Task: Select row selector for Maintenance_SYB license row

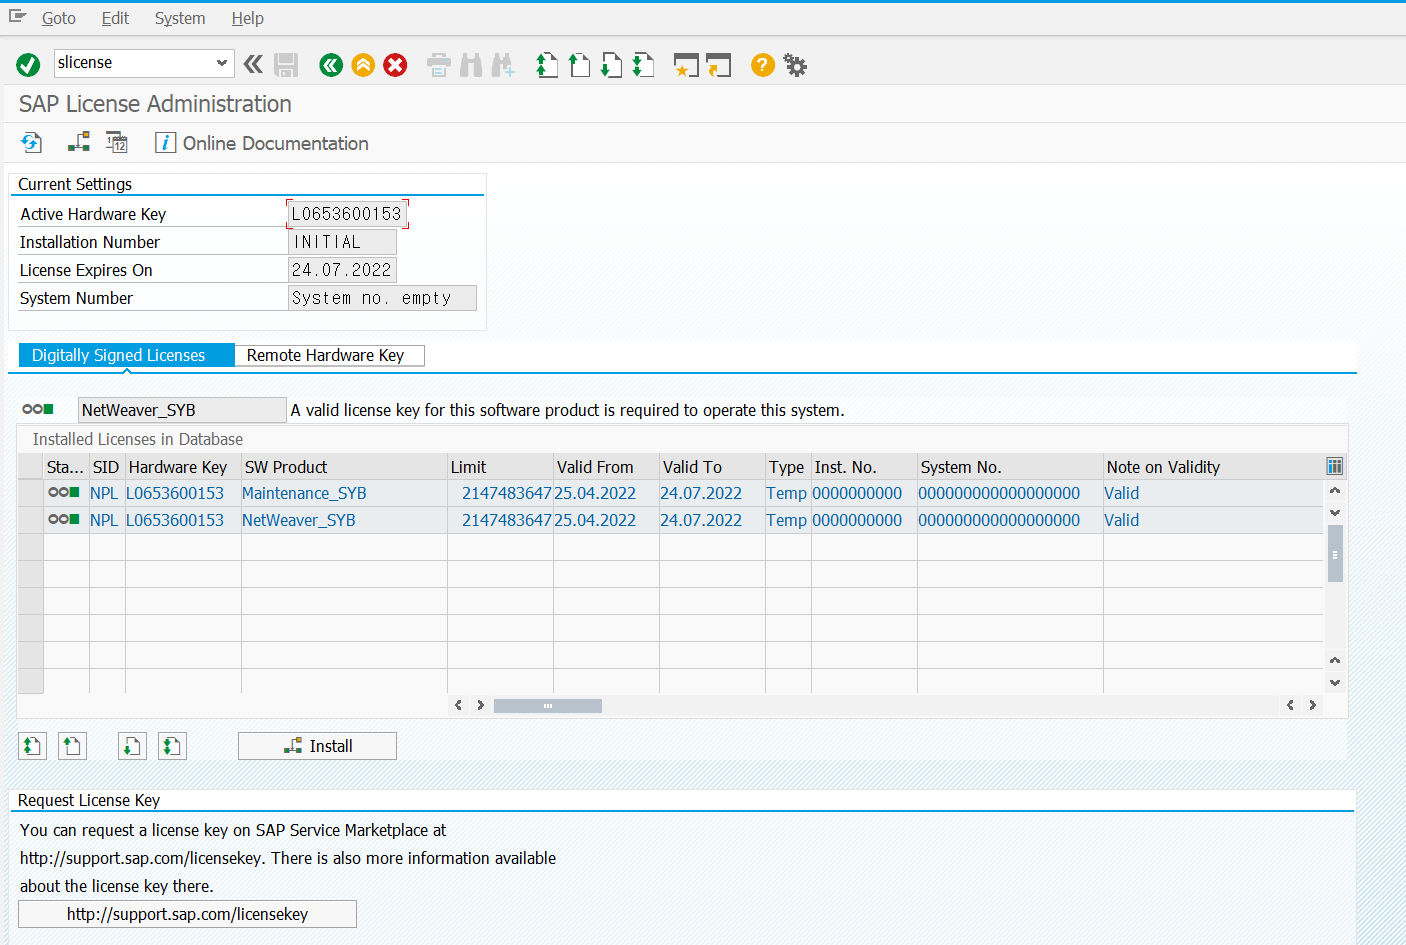Action: (30, 493)
